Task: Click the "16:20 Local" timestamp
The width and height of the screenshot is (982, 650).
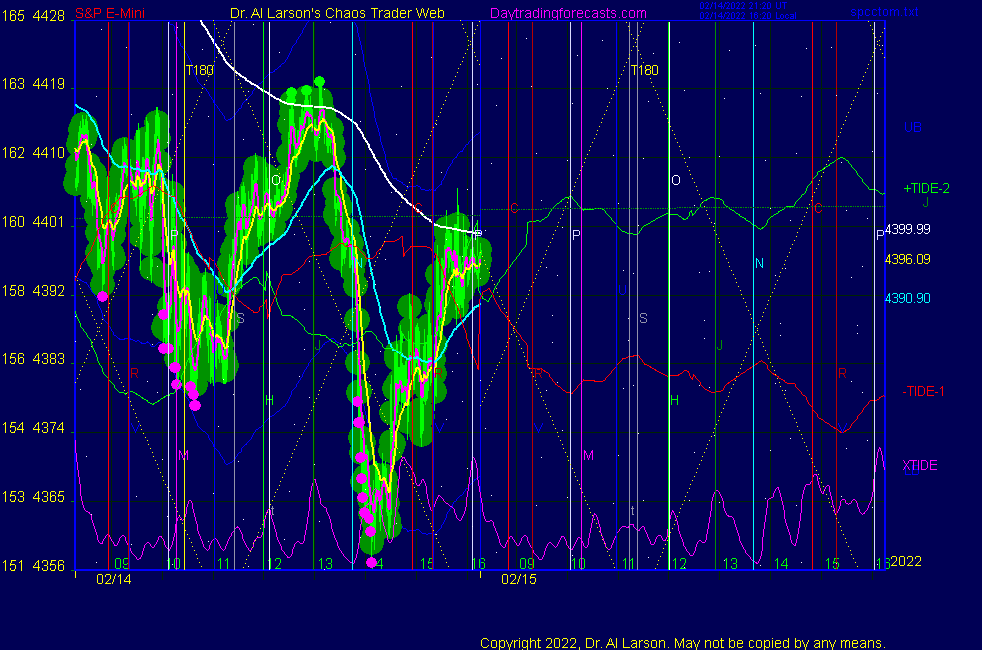Action: coord(771,16)
